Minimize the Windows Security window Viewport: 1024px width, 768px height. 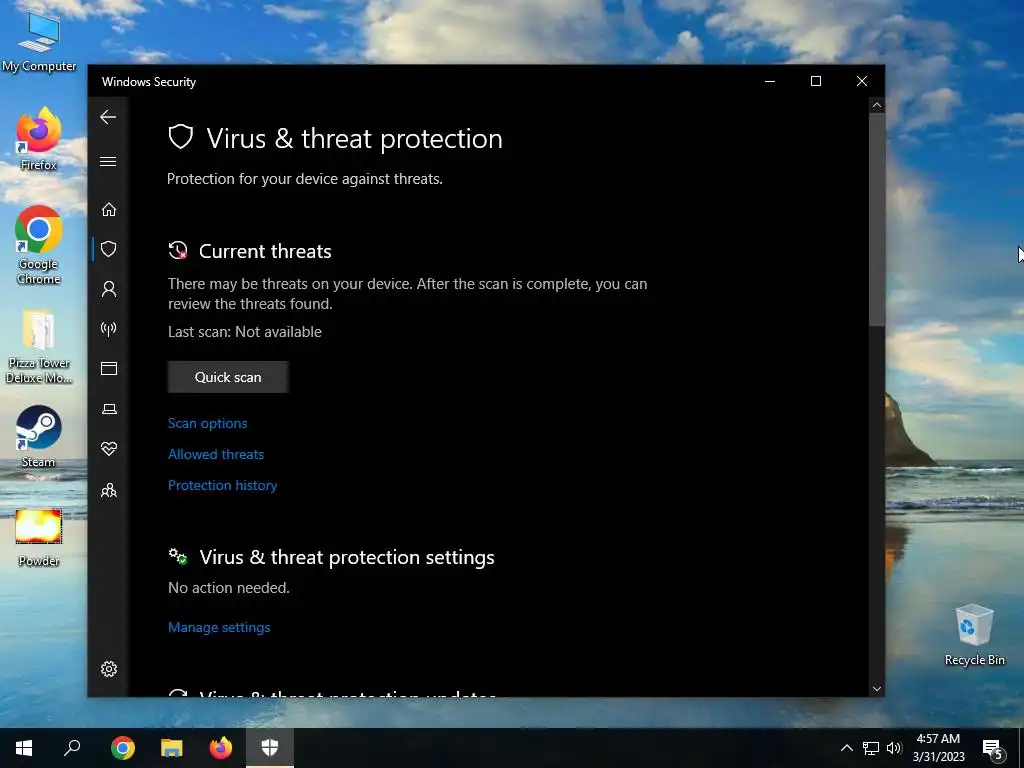[x=770, y=82]
